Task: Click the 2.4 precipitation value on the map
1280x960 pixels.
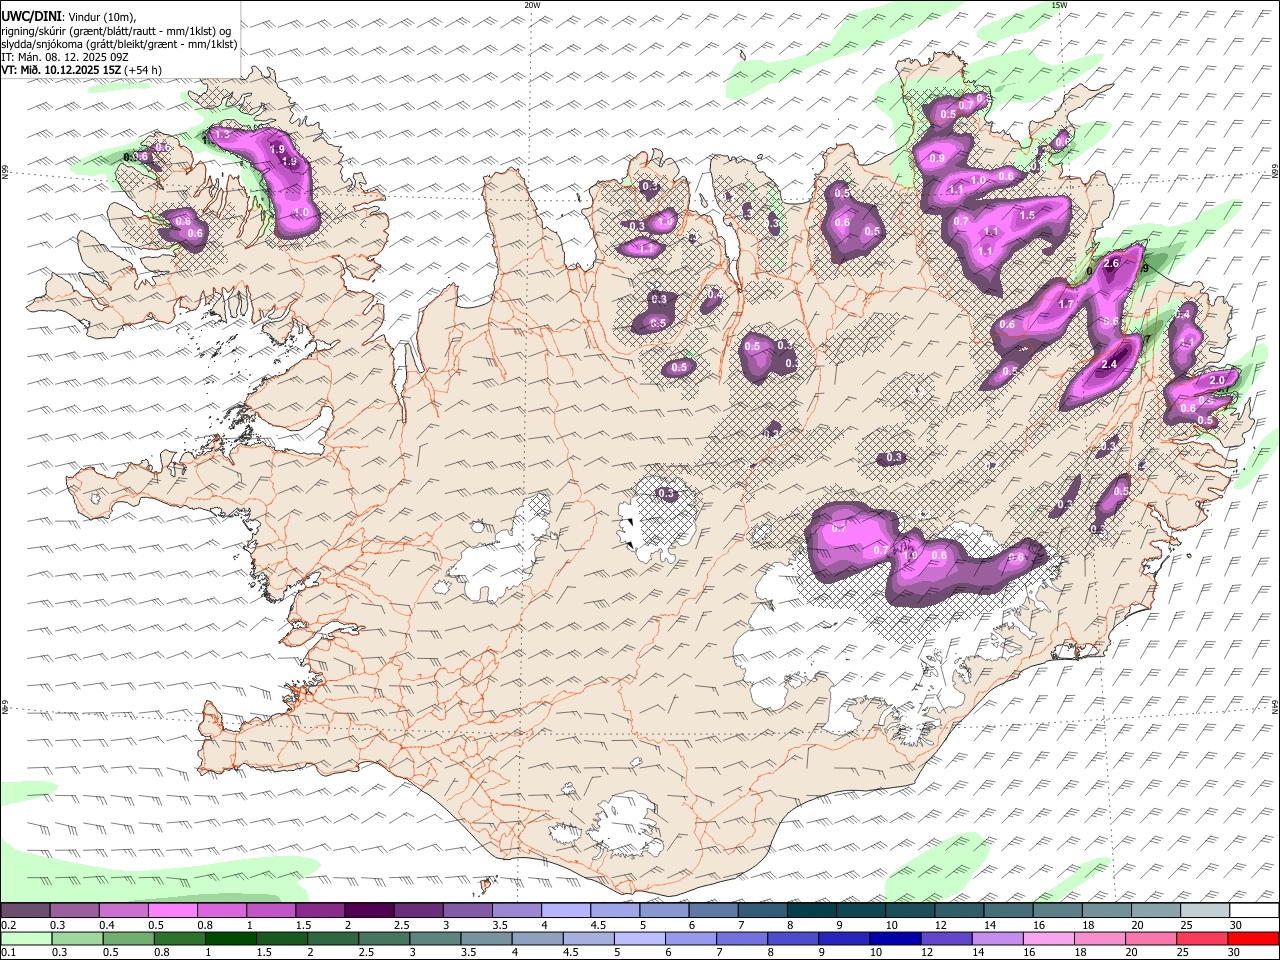Action: [x=1108, y=365]
